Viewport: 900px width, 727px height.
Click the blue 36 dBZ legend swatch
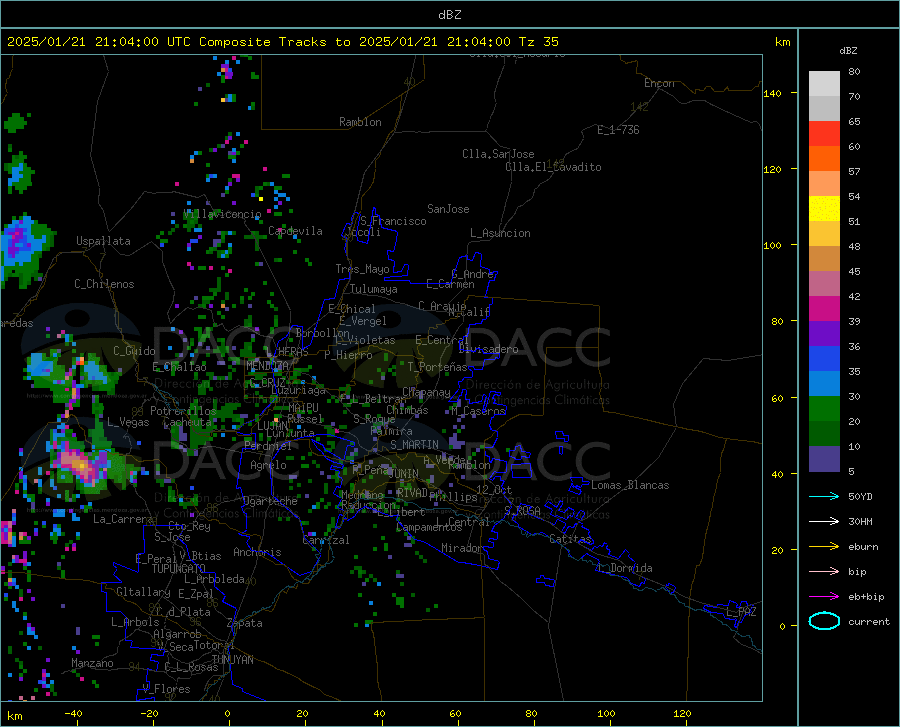point(824,358)
